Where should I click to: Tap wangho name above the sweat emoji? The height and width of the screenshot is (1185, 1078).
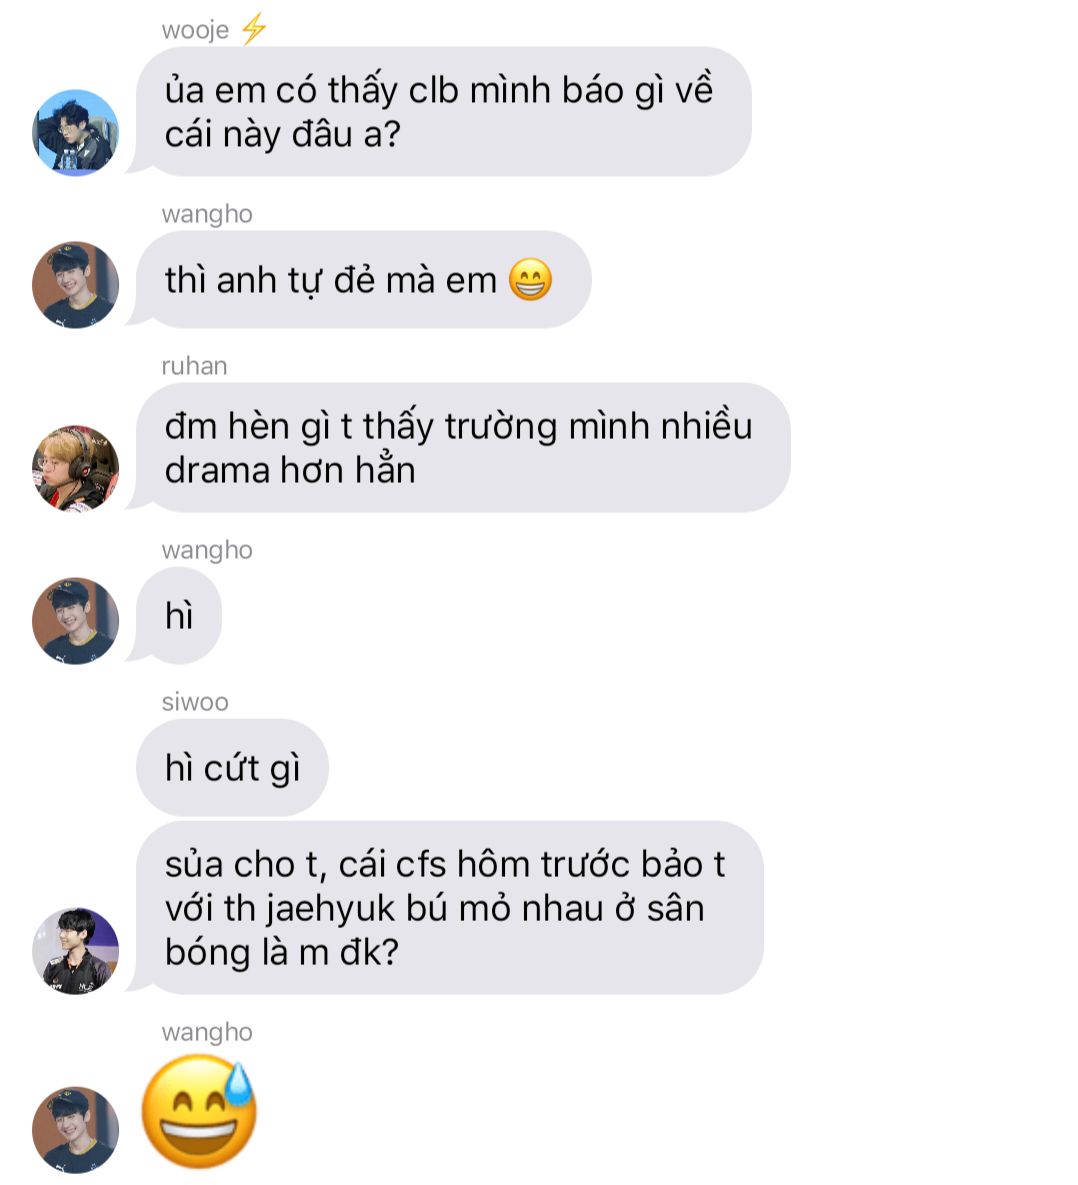click(x=207, y=1032)
